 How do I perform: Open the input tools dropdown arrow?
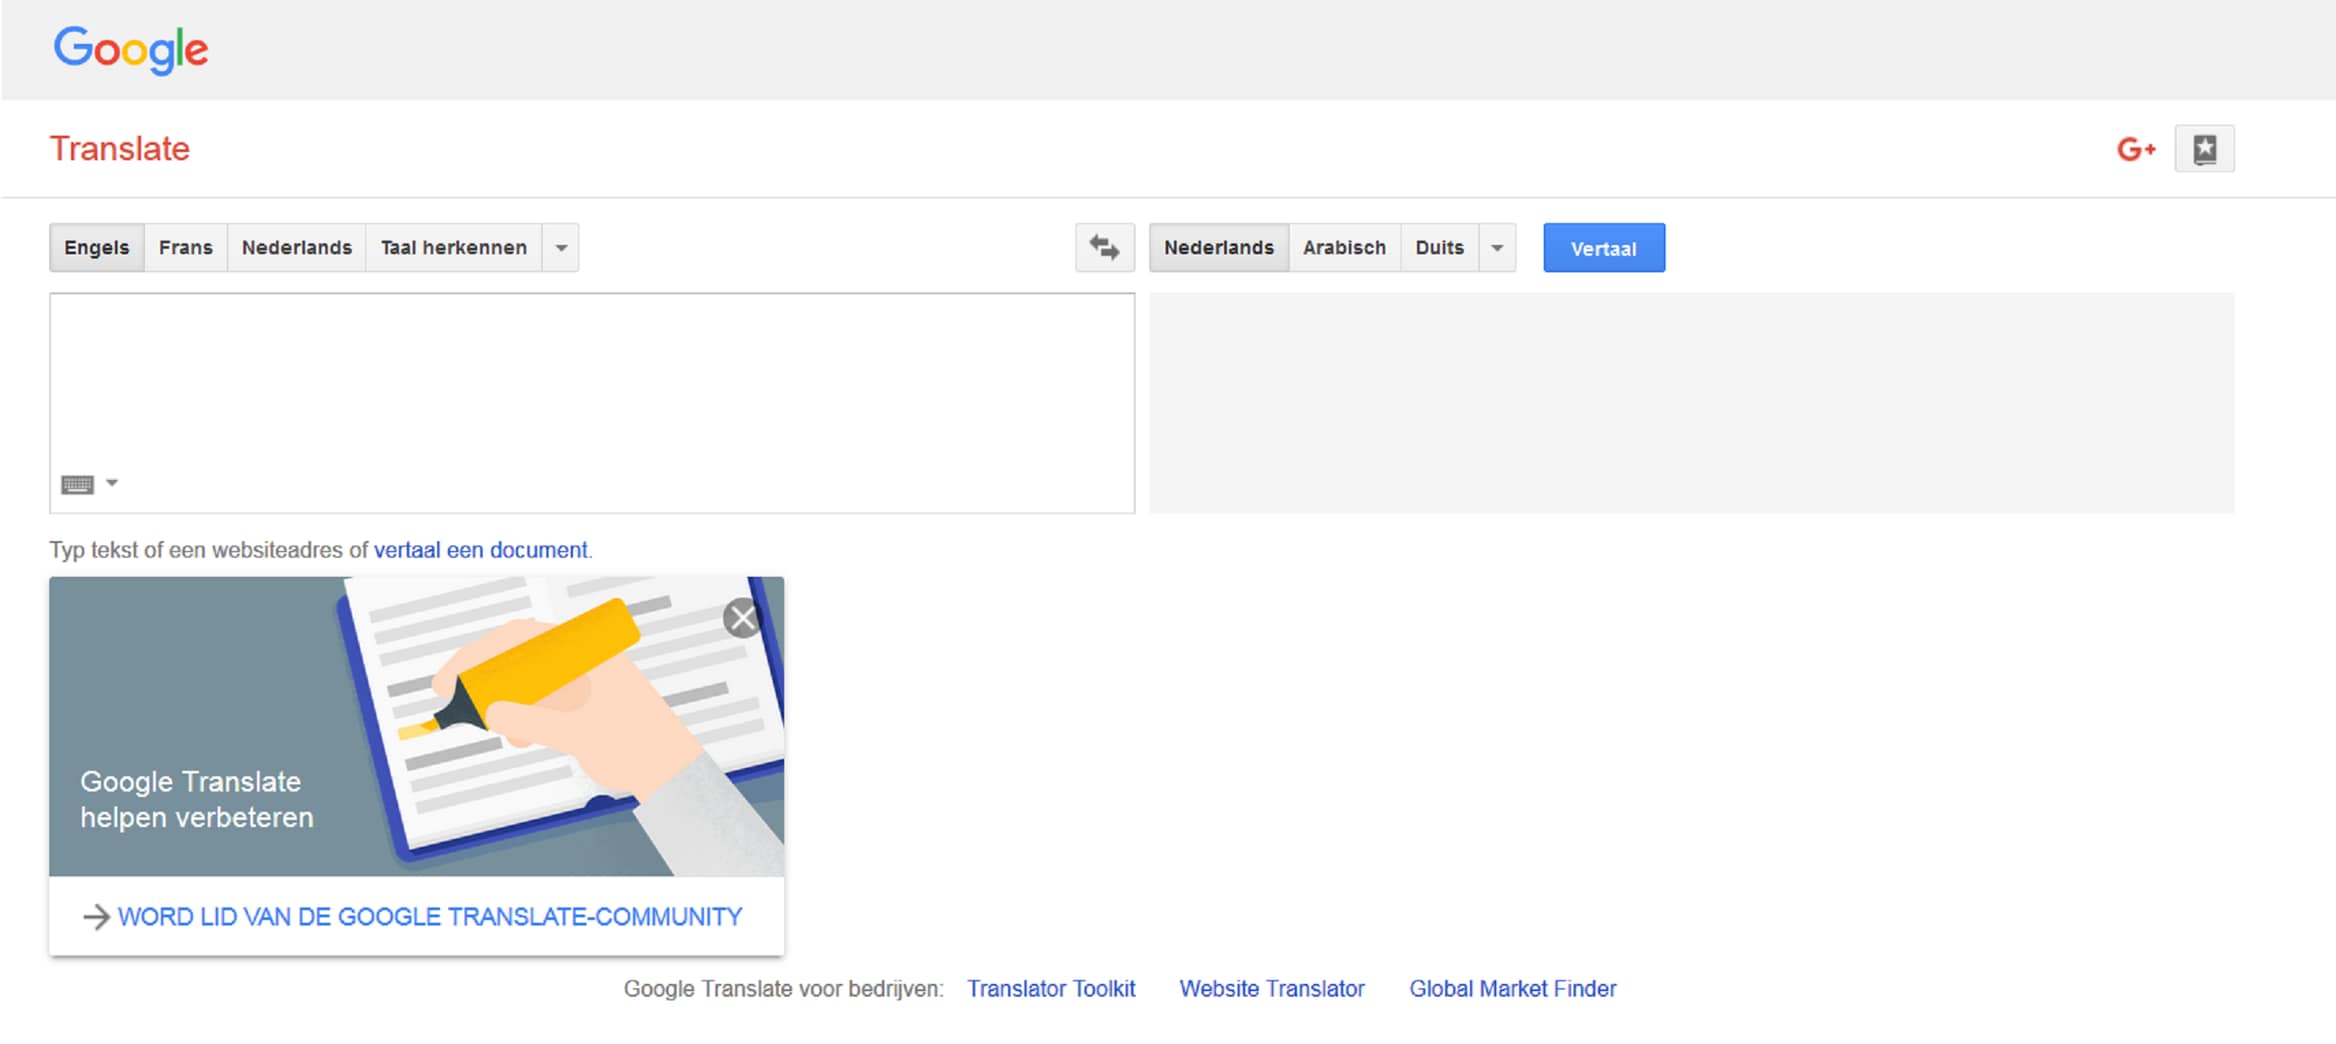tap(112, 483)
